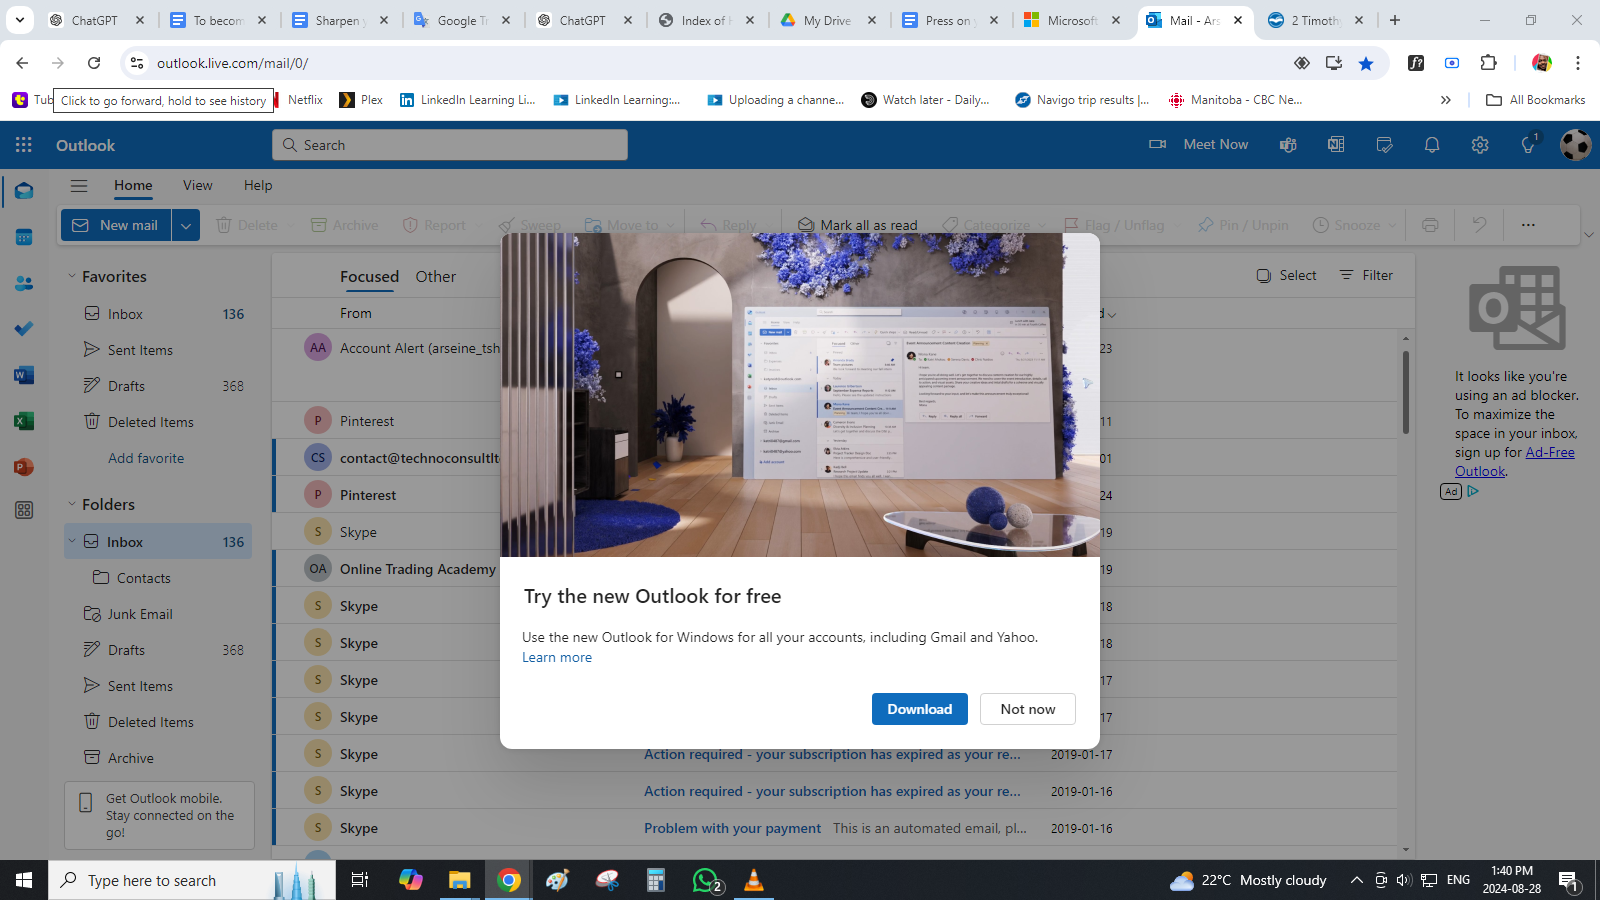Click the Teams icon in header

tap(1288, 145)
